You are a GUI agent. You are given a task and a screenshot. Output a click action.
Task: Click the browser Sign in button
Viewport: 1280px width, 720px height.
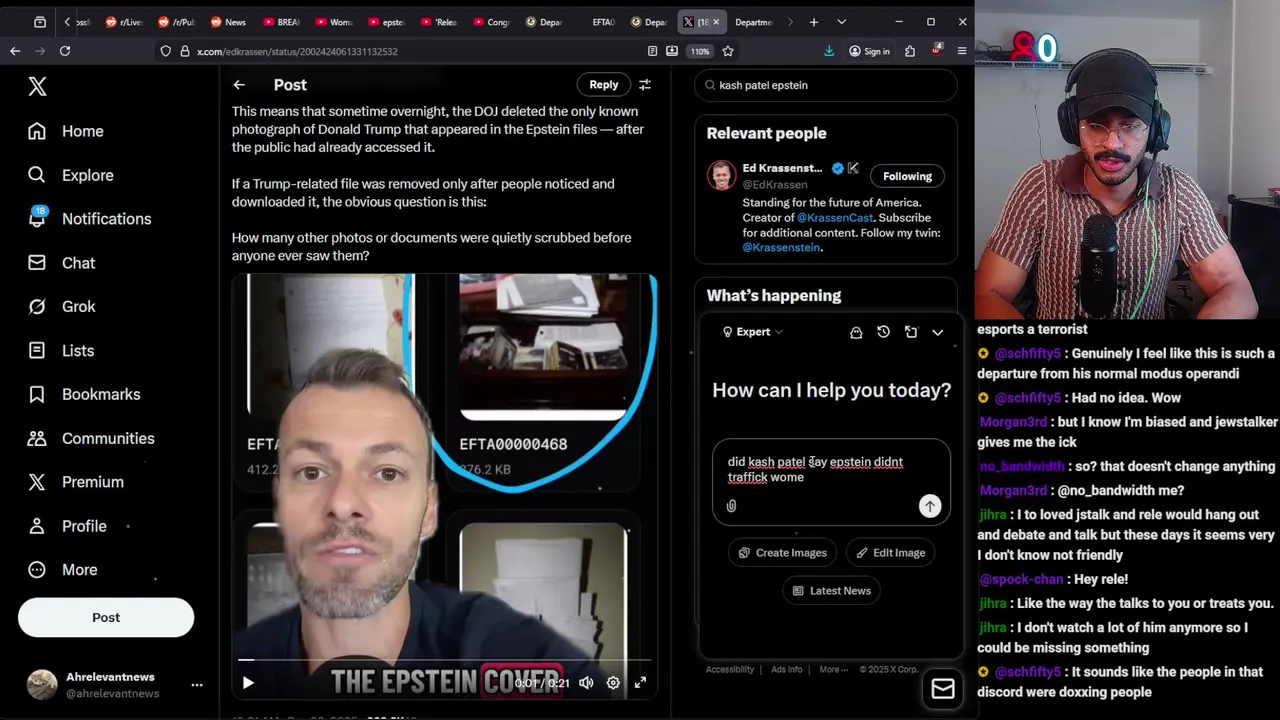869,51
